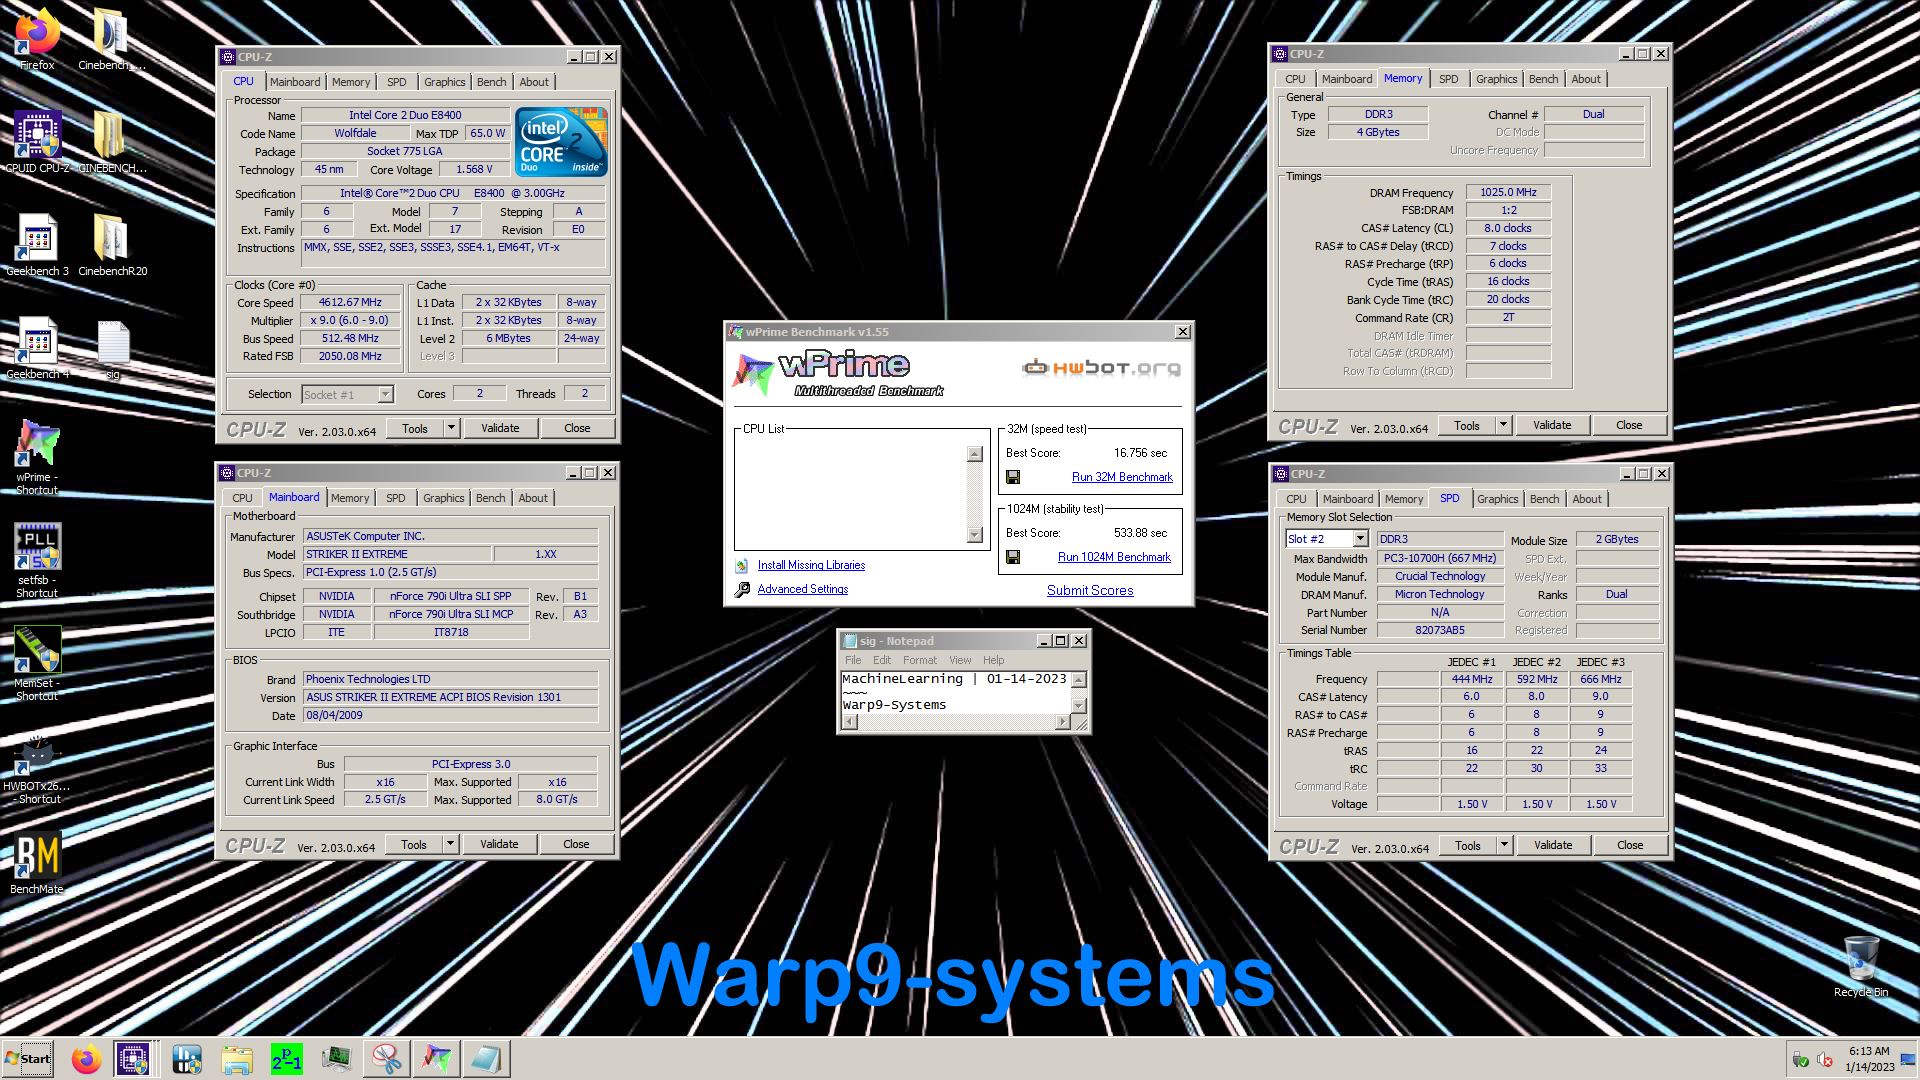Image resolution: width=1920 pixels, height=1080 pixels.
Task: Open Tools dropdown arrow in CPU-Z SPD window
Action: click(1504, 845)
